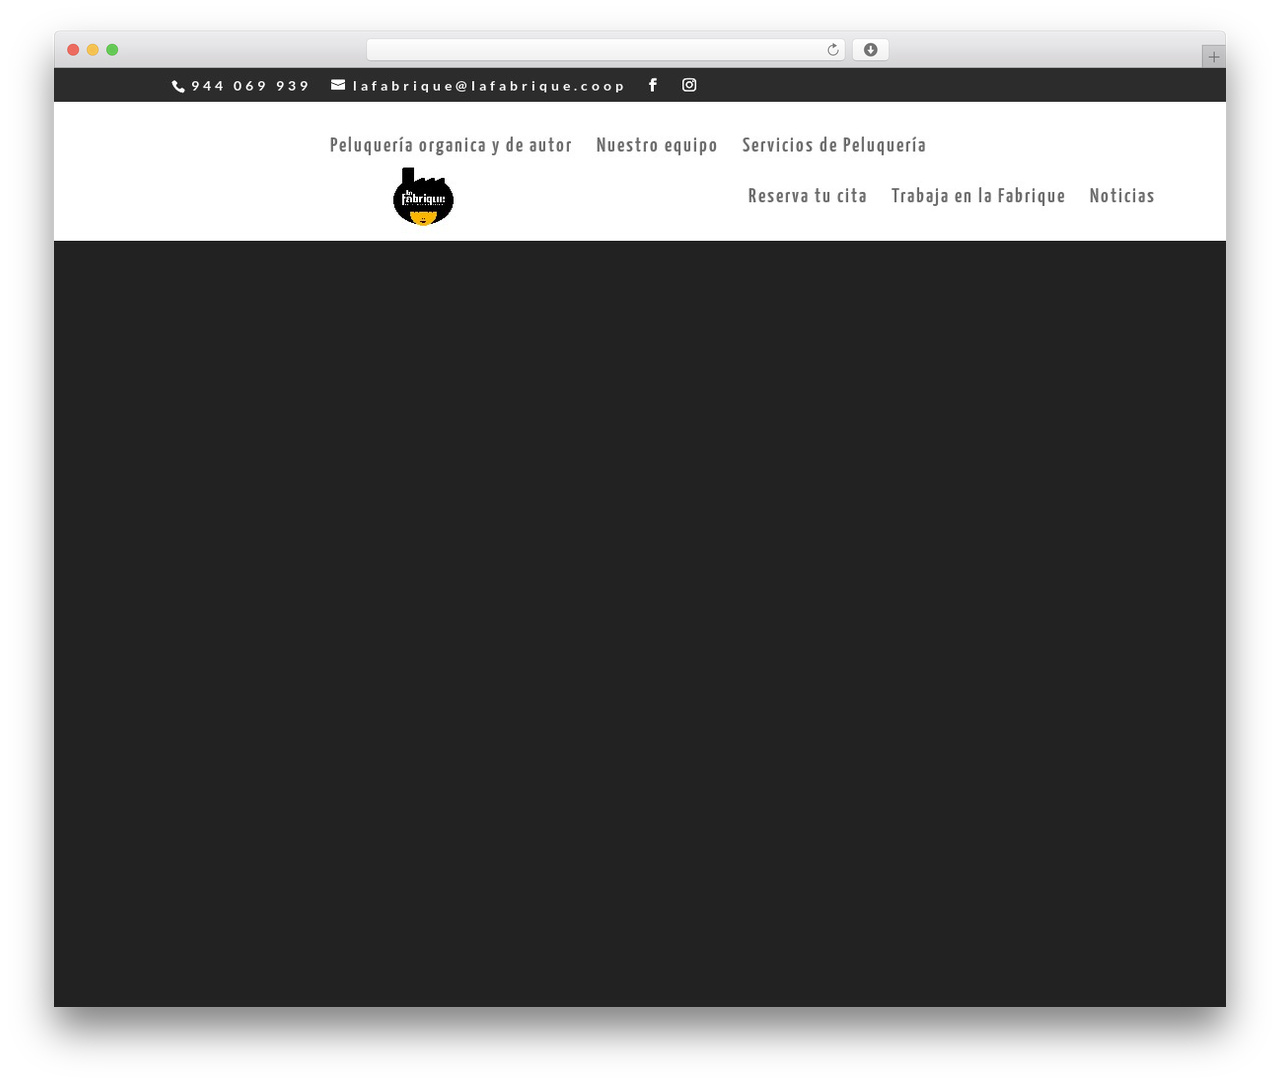Reload the page with the refresh icon

(833, 50)
